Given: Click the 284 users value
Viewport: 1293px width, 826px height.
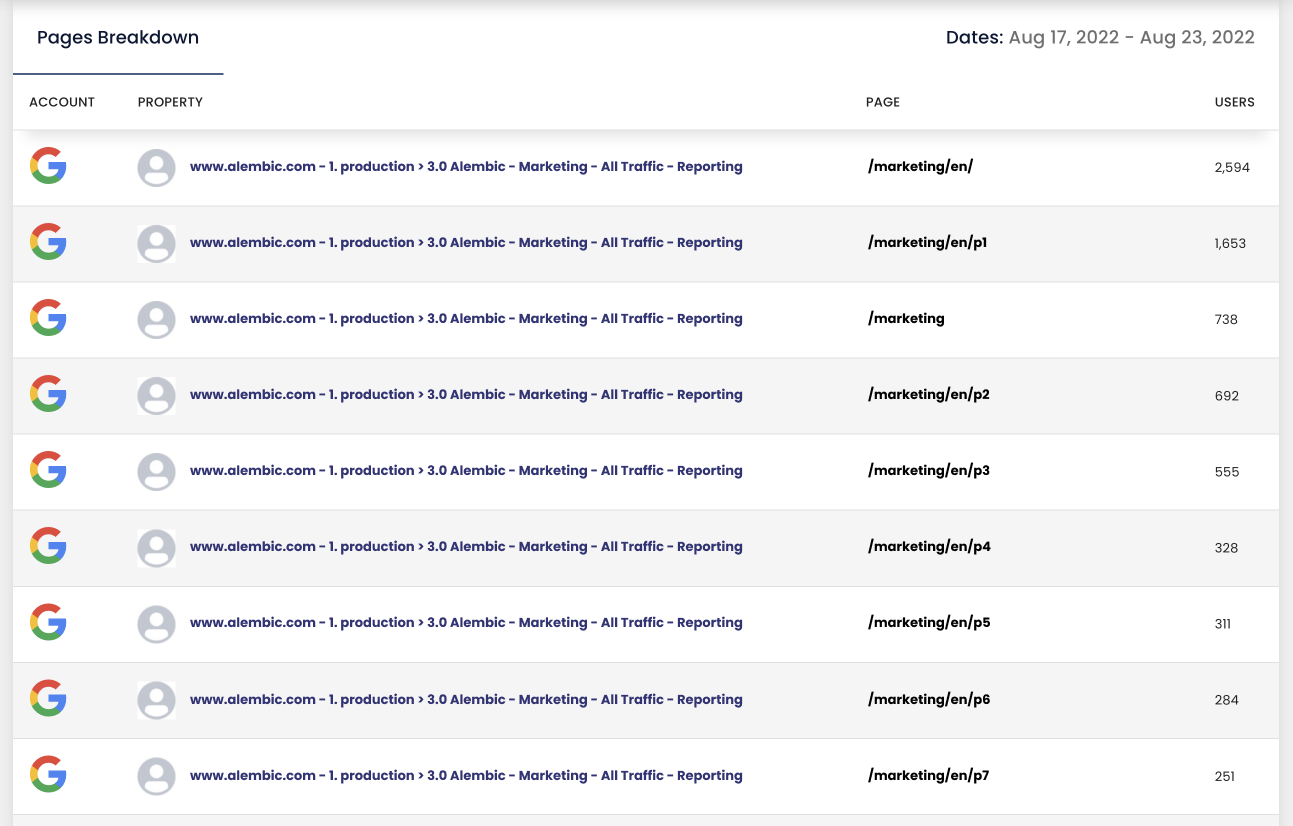Looking at the screenshot, I should (x=1227, y=700).
